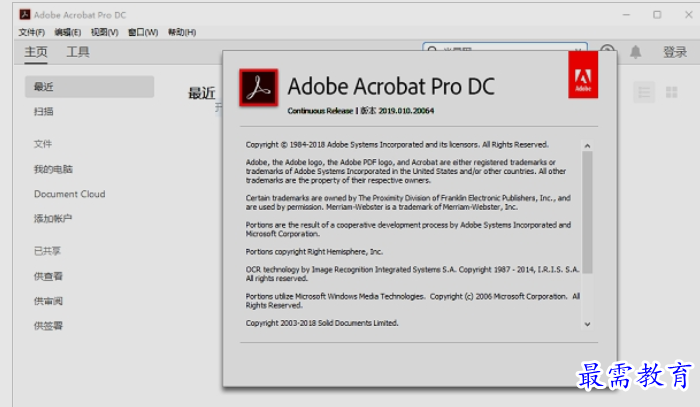Click the search field in toolbar
Screen dimensions: 700x407
click(x=505, y=47)
